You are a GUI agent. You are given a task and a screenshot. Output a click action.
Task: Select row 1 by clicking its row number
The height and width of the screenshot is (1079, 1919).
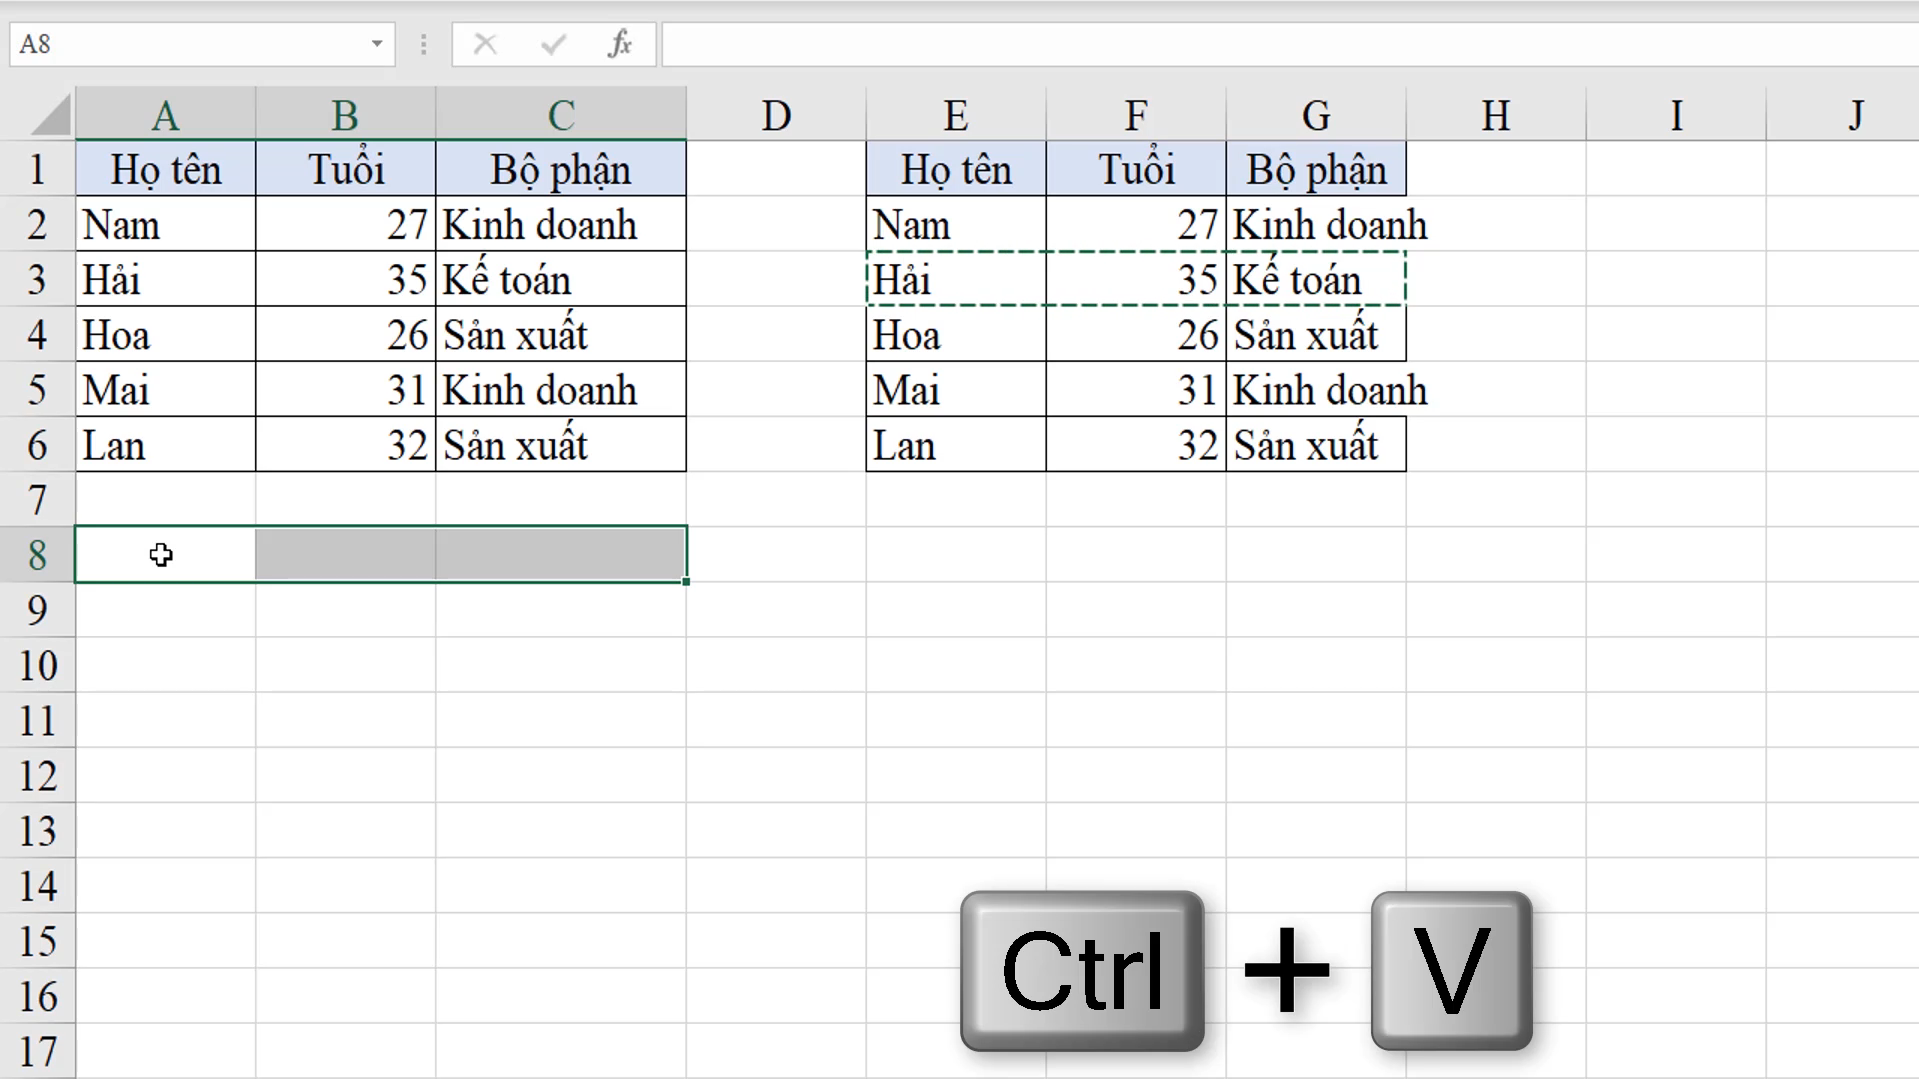38,168
